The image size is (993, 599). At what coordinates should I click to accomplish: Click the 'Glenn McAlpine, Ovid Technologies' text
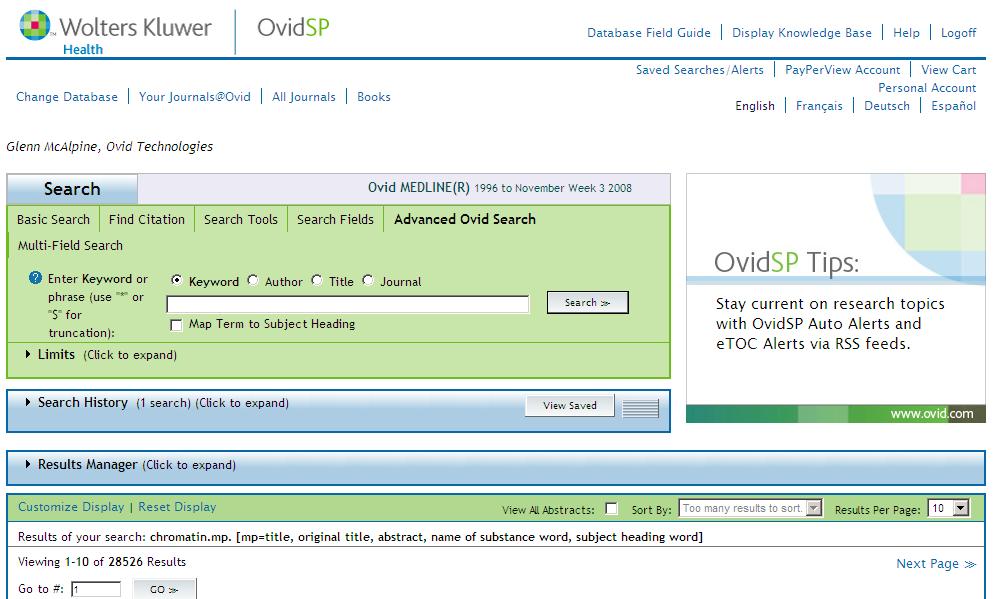[x=110, y=146]
